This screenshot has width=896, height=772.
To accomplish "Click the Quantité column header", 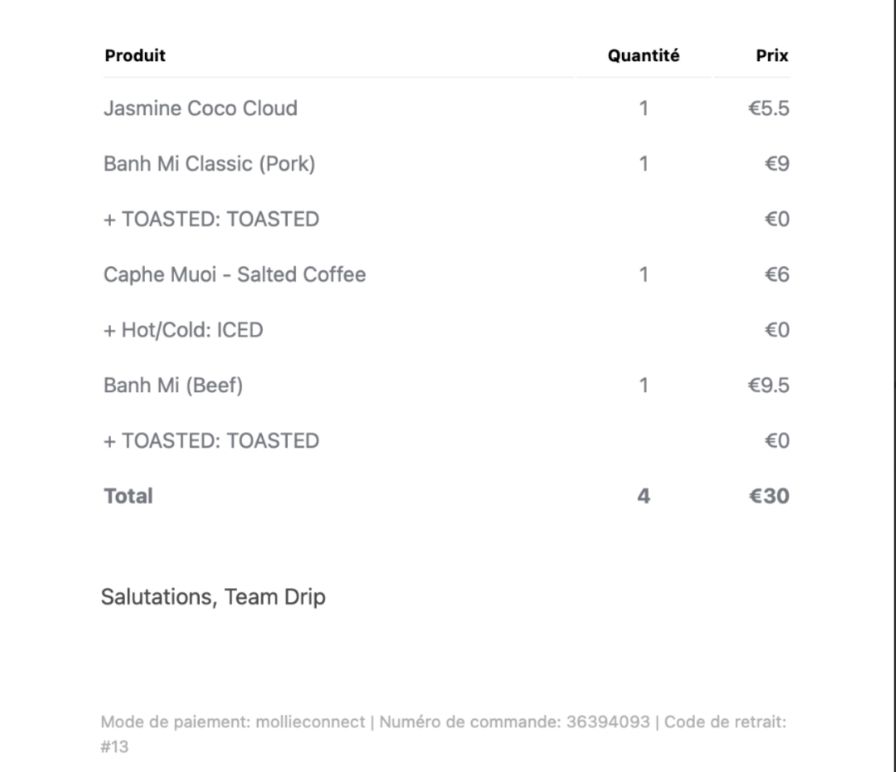I will coord(643,55).
